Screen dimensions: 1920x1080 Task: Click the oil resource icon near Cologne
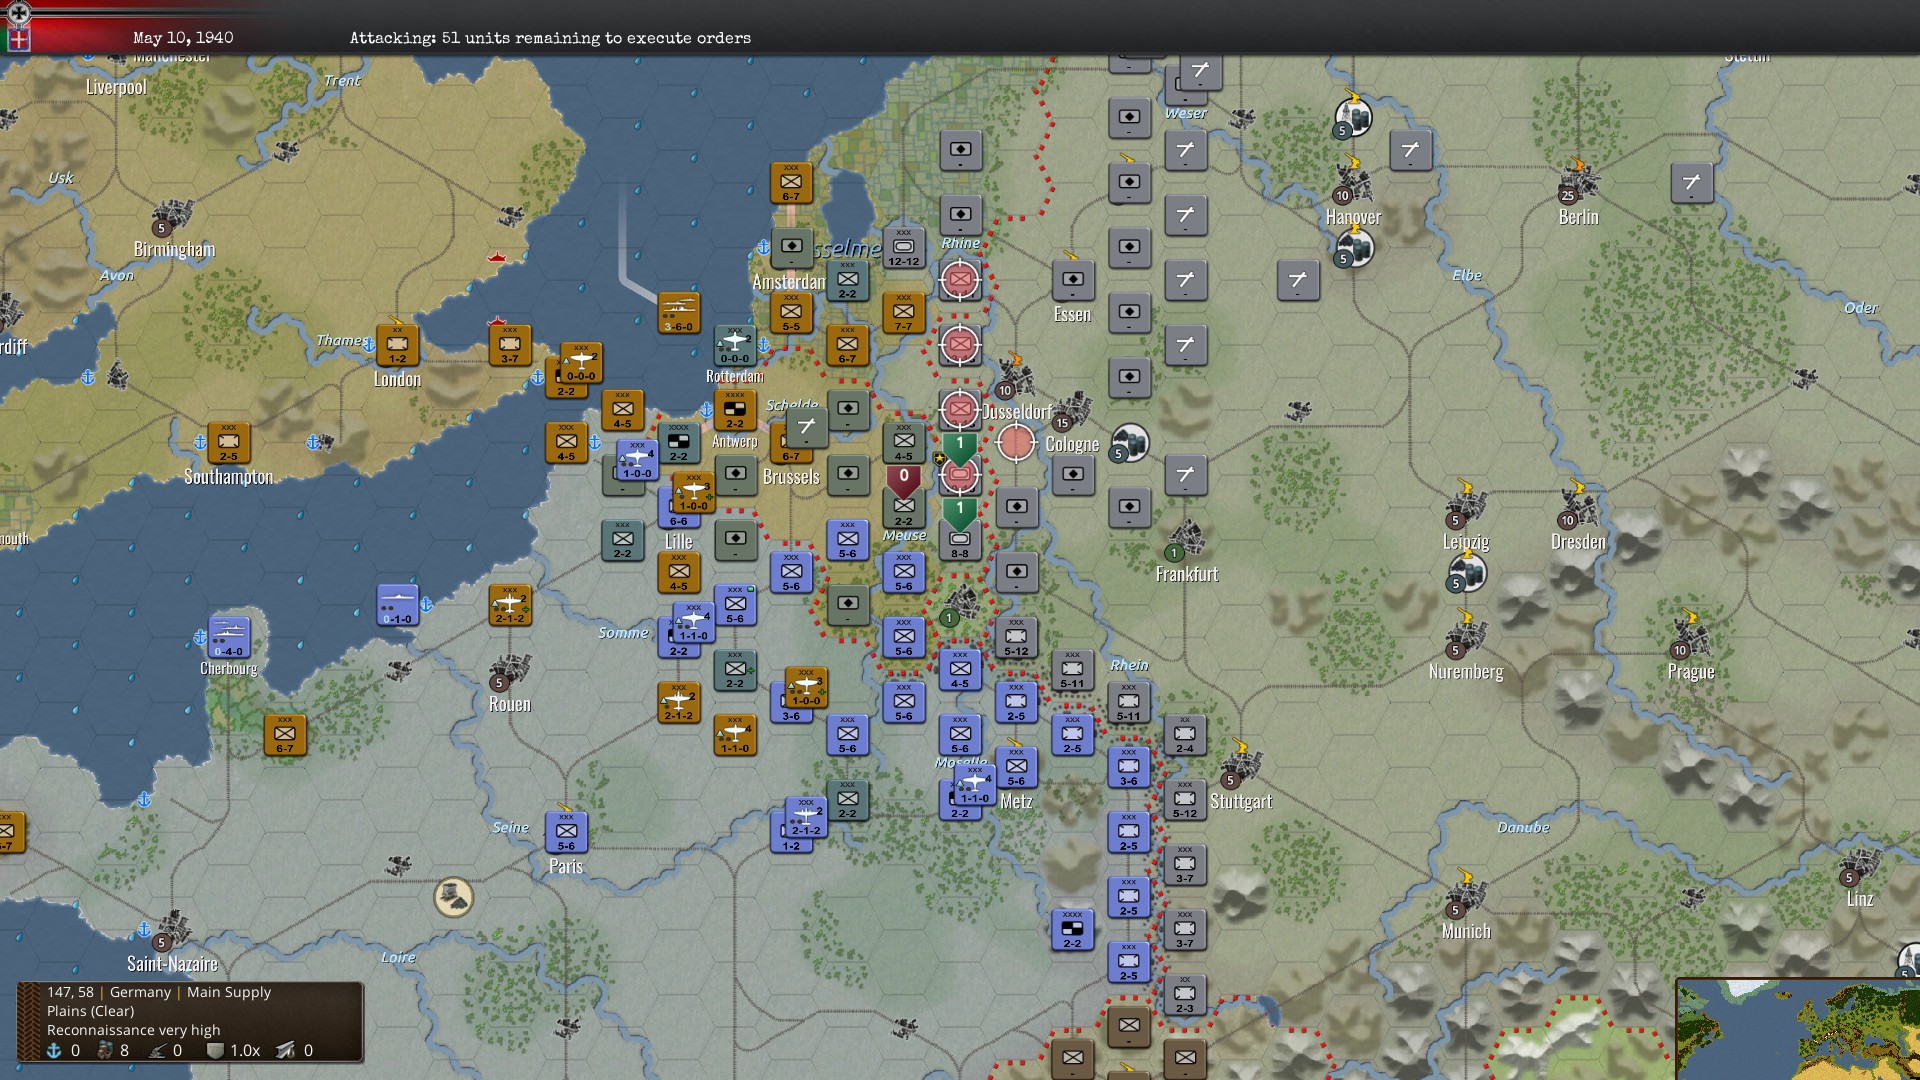coord(1130,443)
